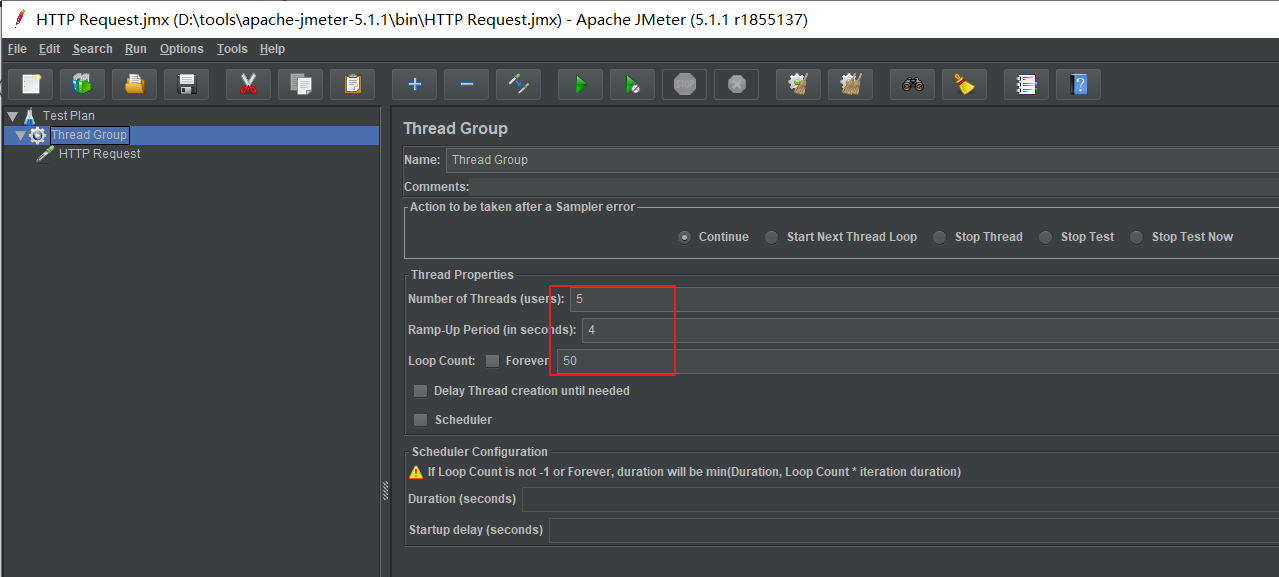This screenshot has height=577, width=1279.
Task: Open the Search menu
Action: pos(92,49)
